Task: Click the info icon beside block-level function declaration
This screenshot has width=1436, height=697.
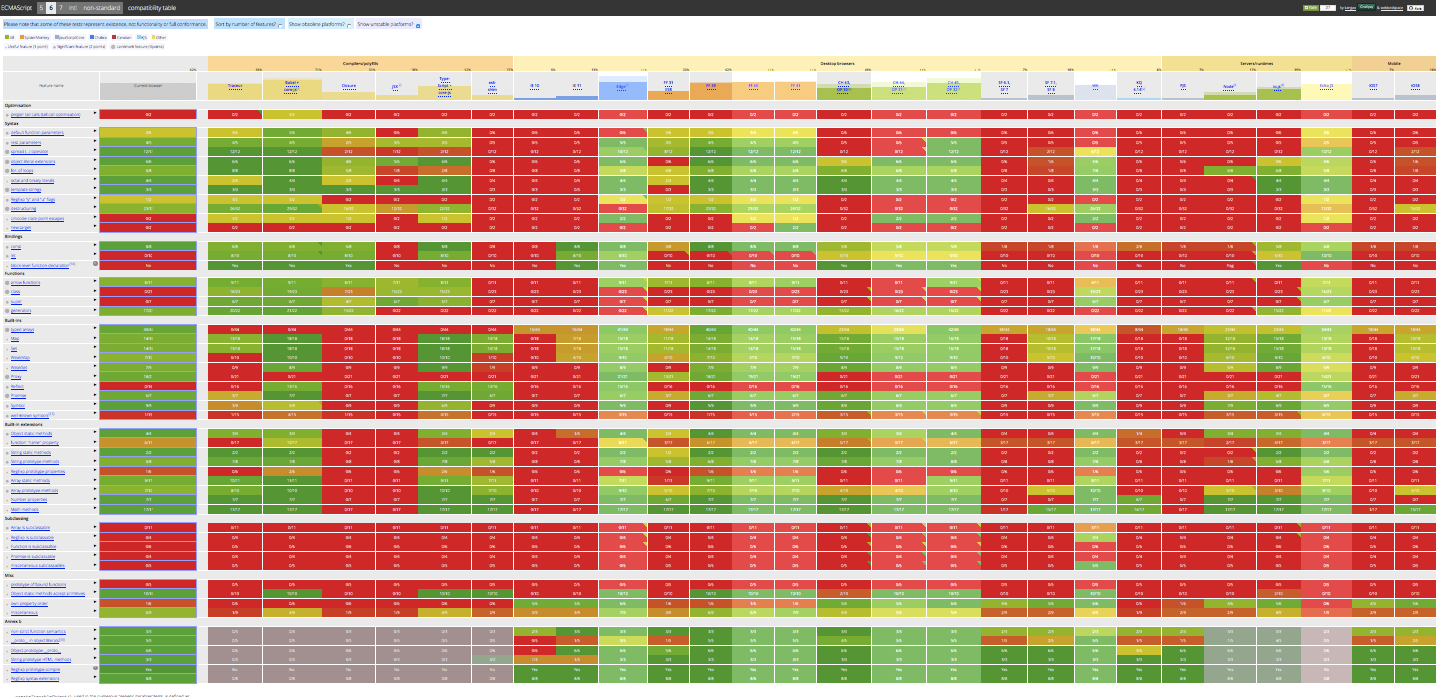Action: 95,263
